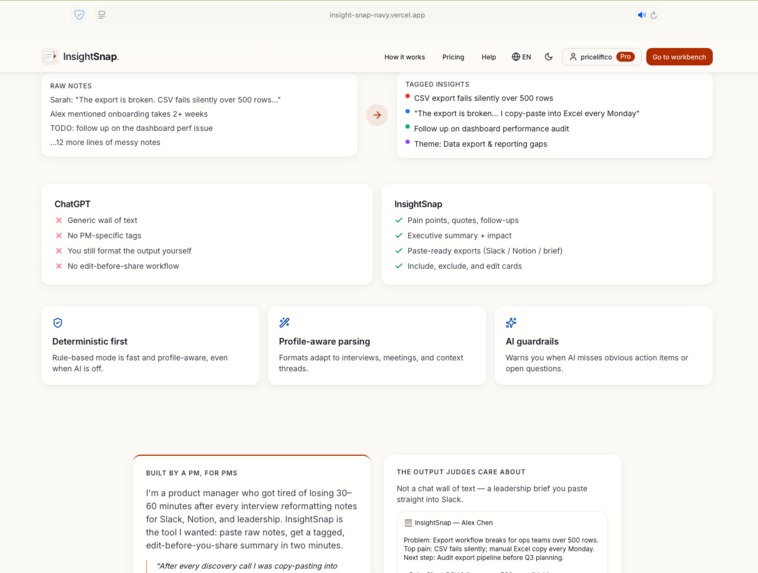Go to the Pricing page
The image size is (758, 573).
click(453, 57)
